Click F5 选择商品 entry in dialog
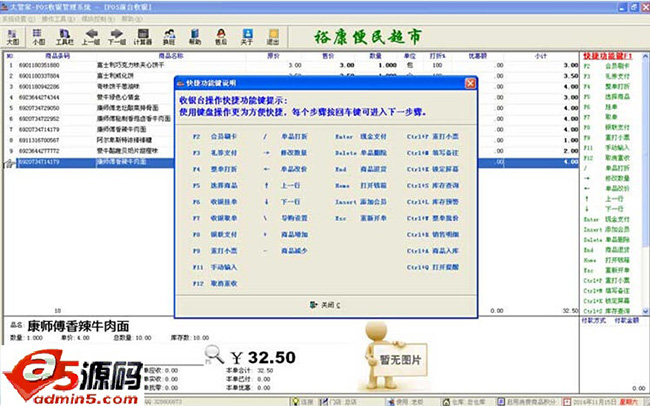Screen dimensions: 650x406 (x=216, y=185)
